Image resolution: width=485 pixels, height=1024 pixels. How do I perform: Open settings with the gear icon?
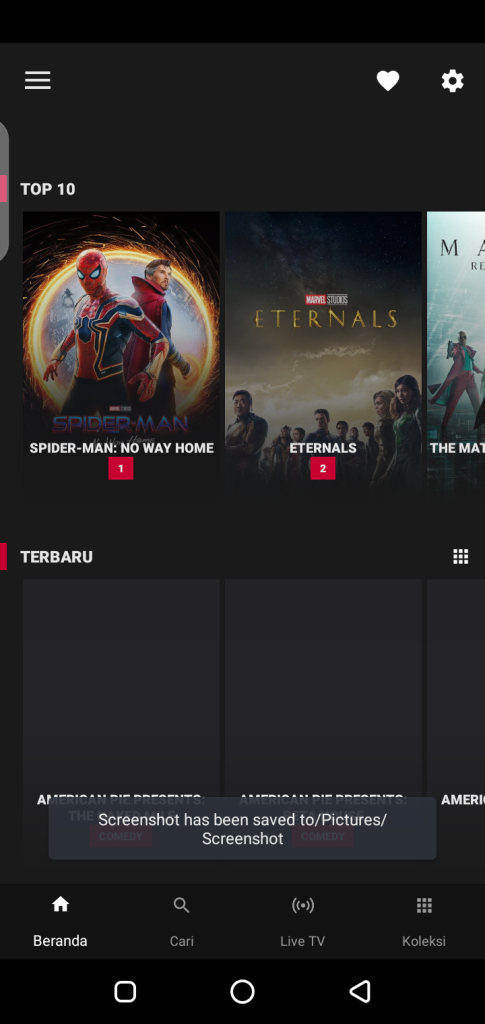pyautogui.click(x=452, y=81)
